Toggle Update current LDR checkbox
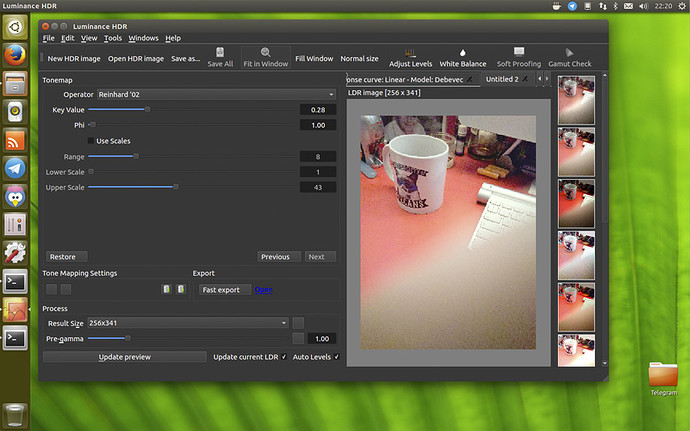Screen dimensions: 690x431 pos(284,357)
